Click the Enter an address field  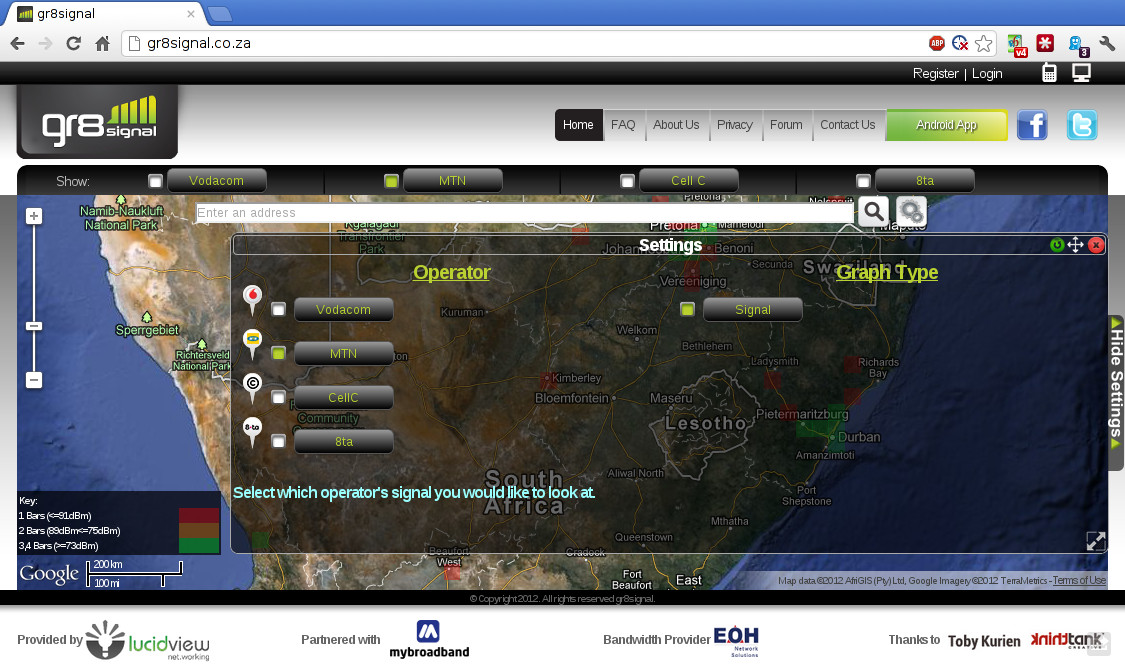pyautogui.click(x=524, y=213)
